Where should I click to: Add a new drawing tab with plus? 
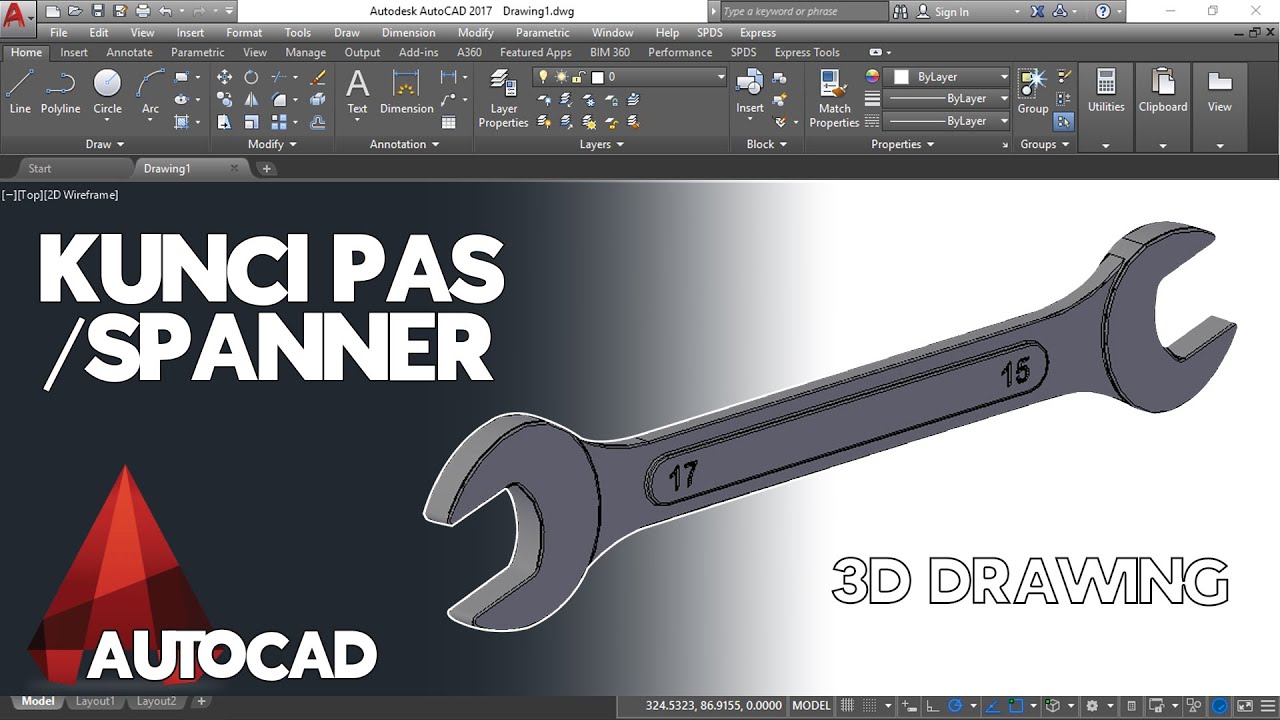tap(266, 168)
